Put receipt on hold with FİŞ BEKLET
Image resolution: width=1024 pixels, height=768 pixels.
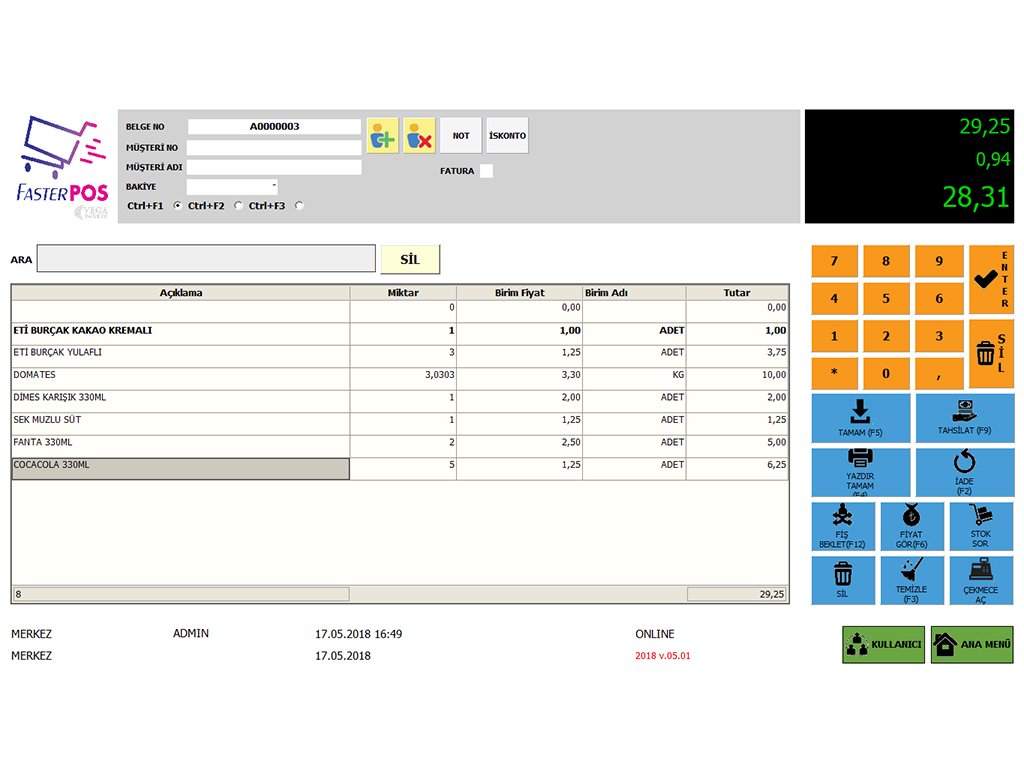[x=843, y=527]
